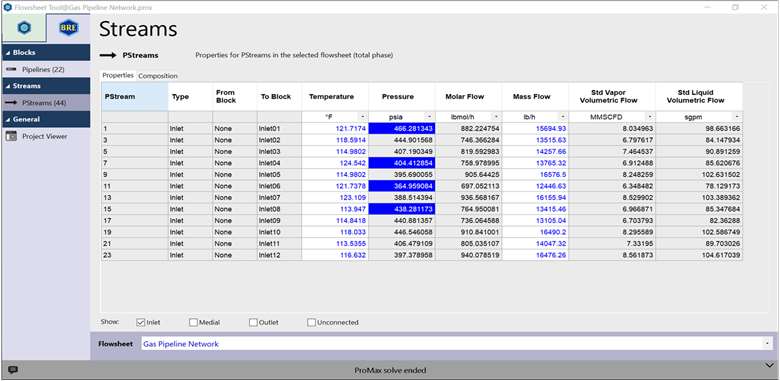Select highlighted pressure cell 364.959084
The image size is (780, 381).
tap(402, 186)
